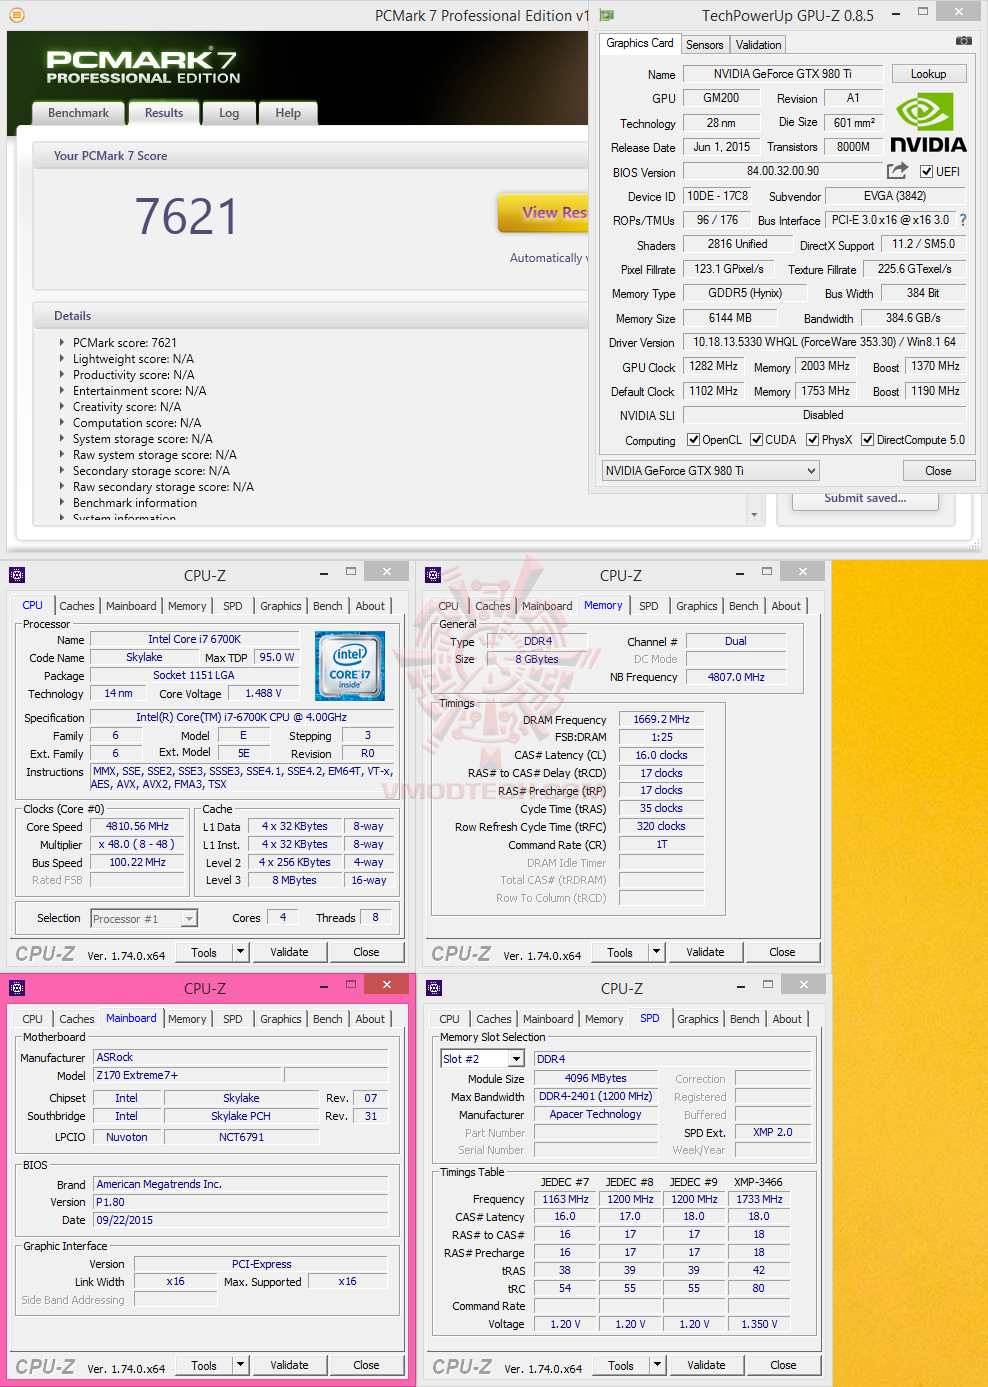Toggle the PhysX checkbox
This screenshot has width=988, height=1387.
coord(813,440)
